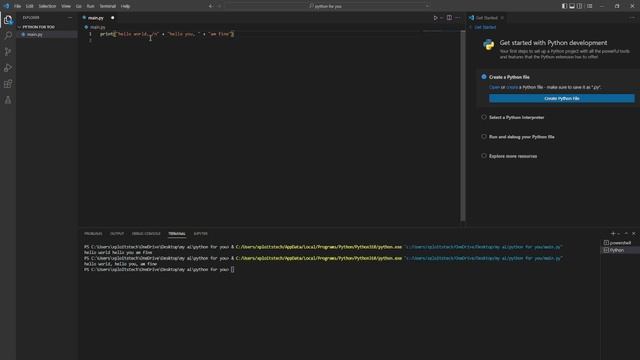Open the DEBUG CONSOLE panel tab
Viewport: 640px width, 360px height.
click(146, 234)
